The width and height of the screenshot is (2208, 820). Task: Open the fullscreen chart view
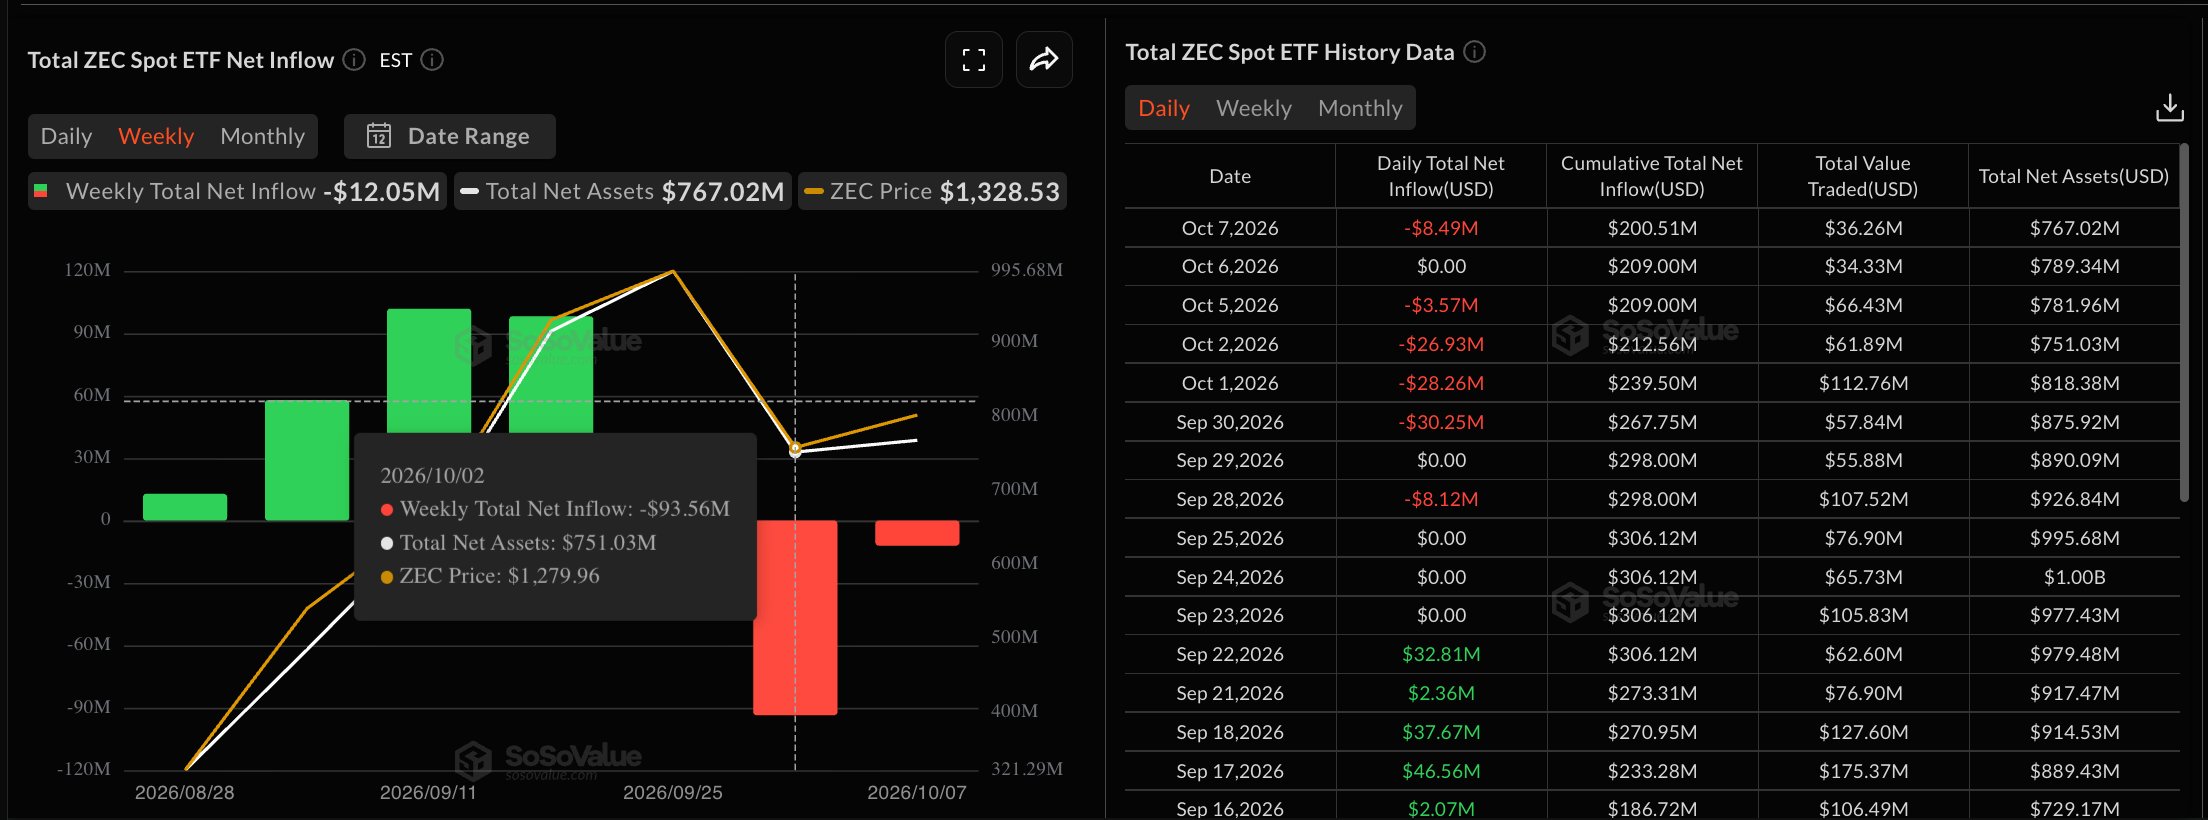coord(974,60)
